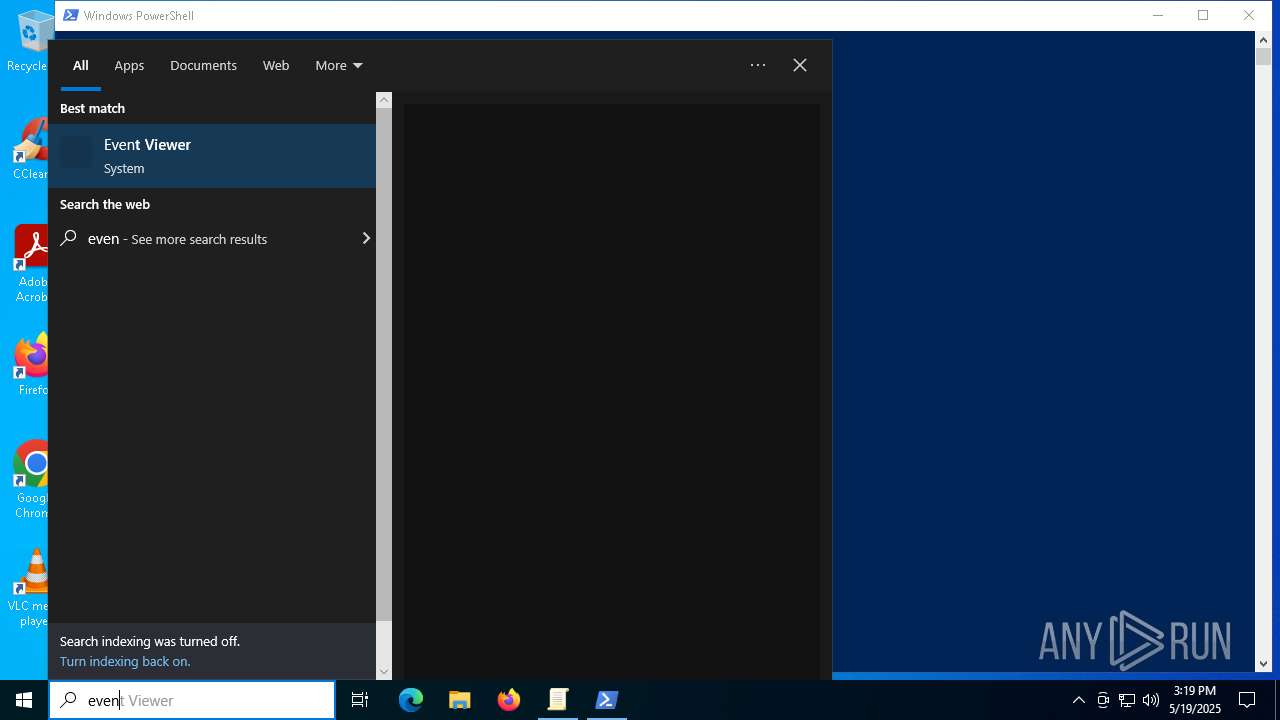Close the search panel with X
Viewport: 1280px width, 720px height.
pos(800,65)
